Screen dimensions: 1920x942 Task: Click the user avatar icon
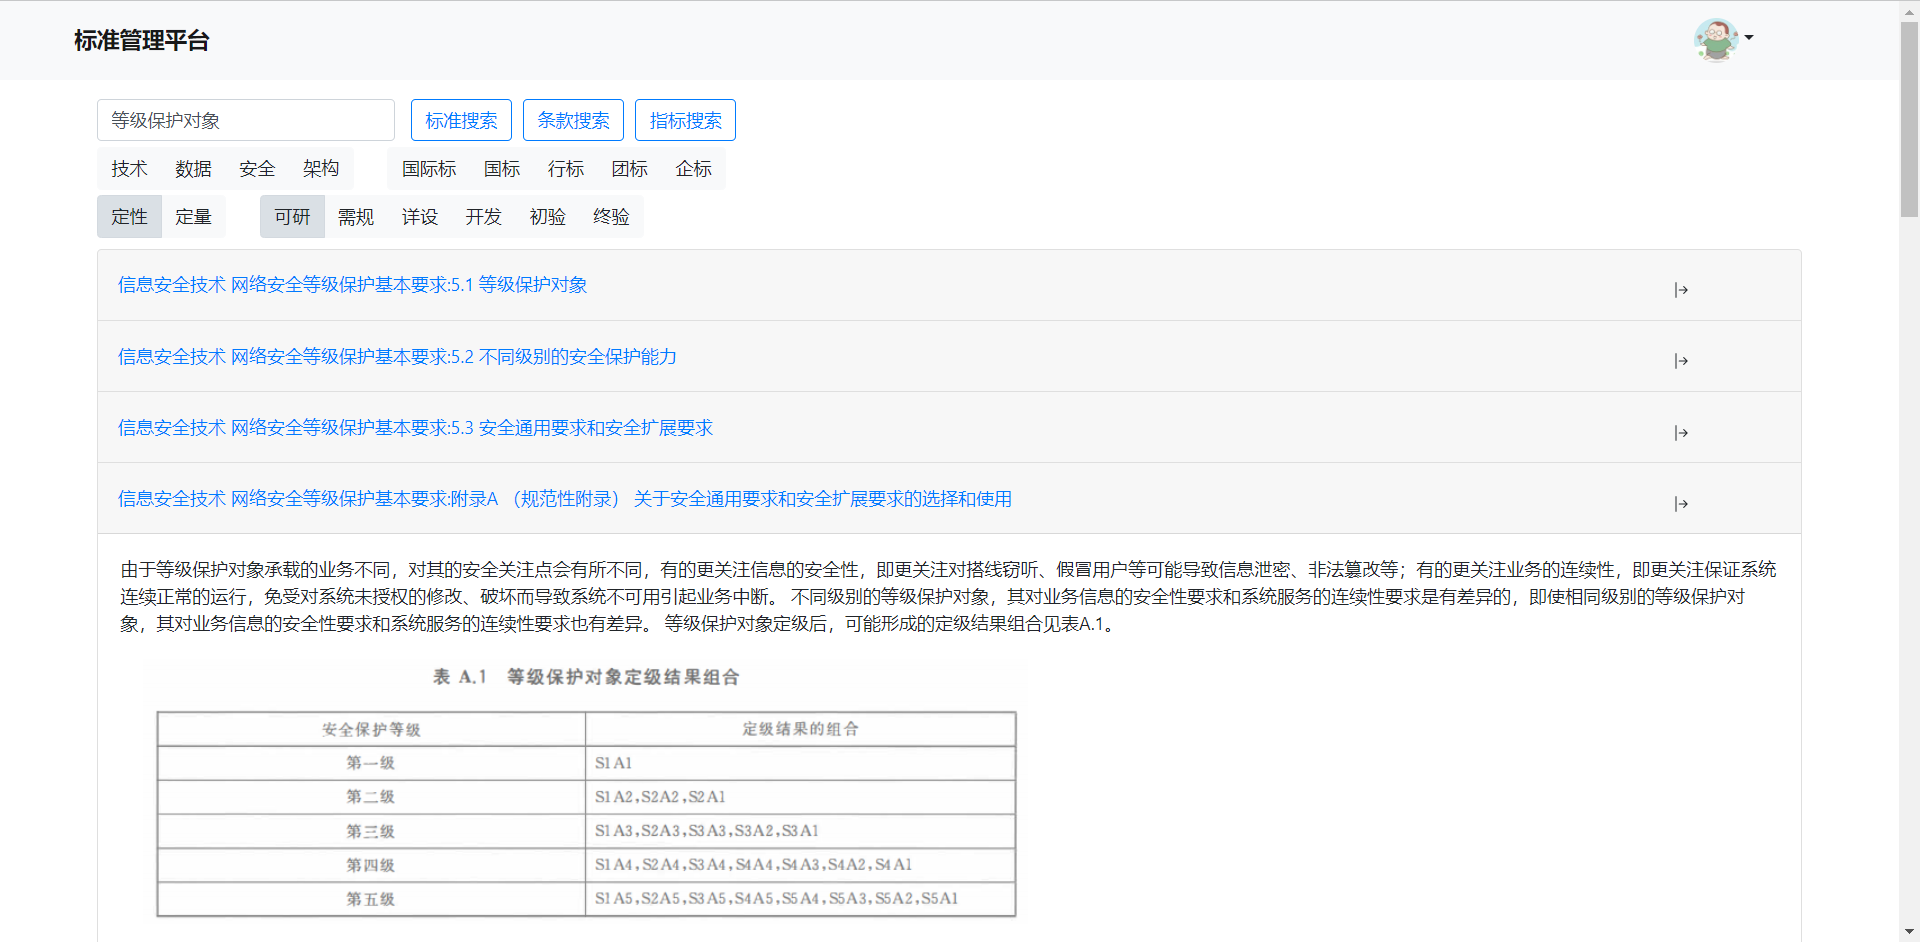(x=1715, y=39)
